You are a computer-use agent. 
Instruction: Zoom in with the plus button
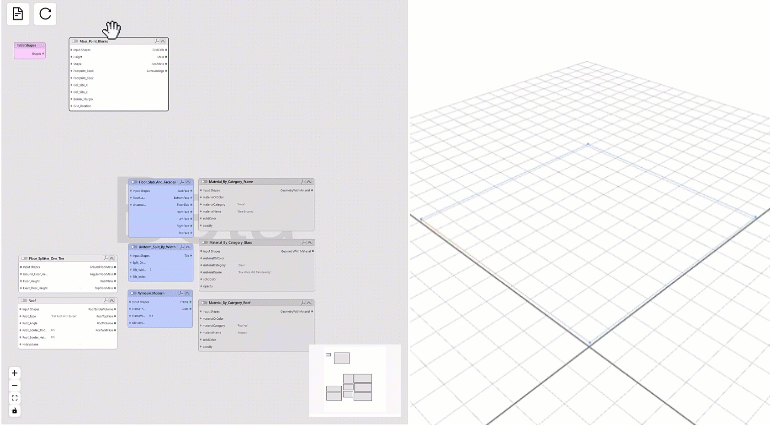coord(14,373)
